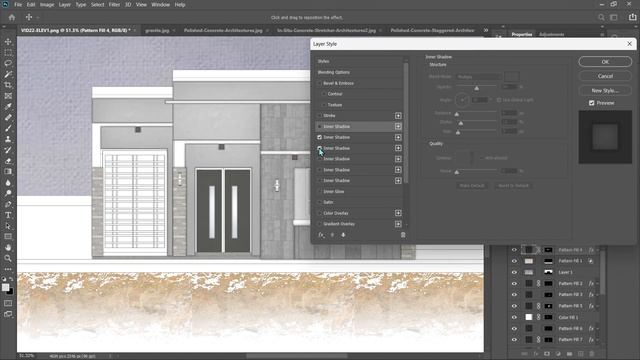Click the shadow color swatch beside Blend Mode
Screen dimensions: 640x360
[x=512, y=76]
